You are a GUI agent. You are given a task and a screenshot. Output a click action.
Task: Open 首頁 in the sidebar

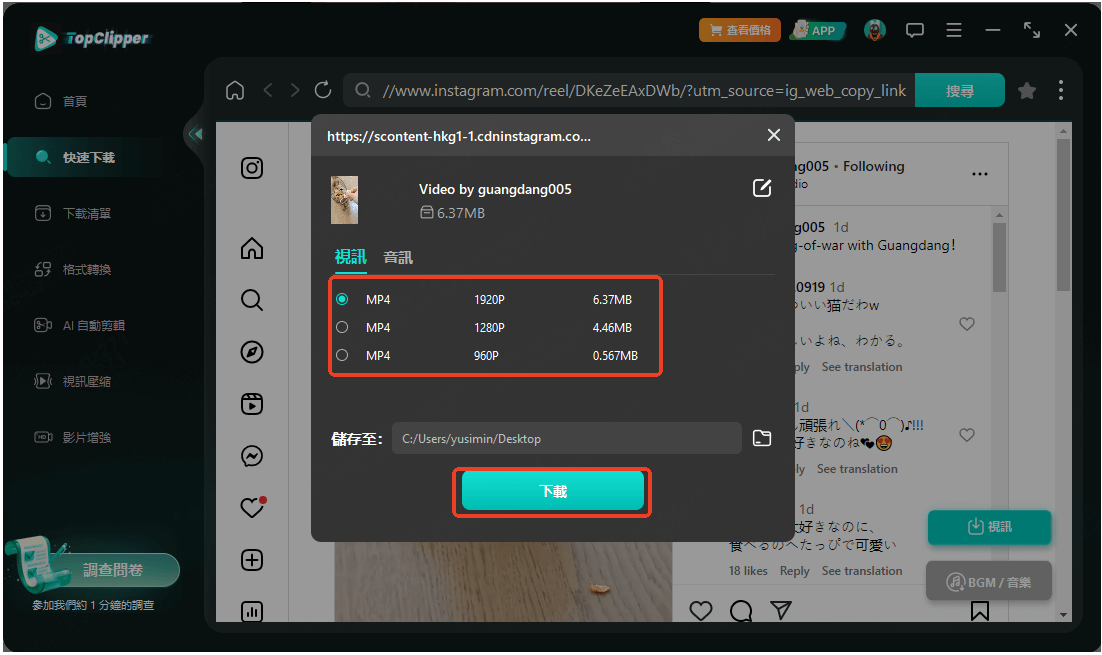(74, 101)
